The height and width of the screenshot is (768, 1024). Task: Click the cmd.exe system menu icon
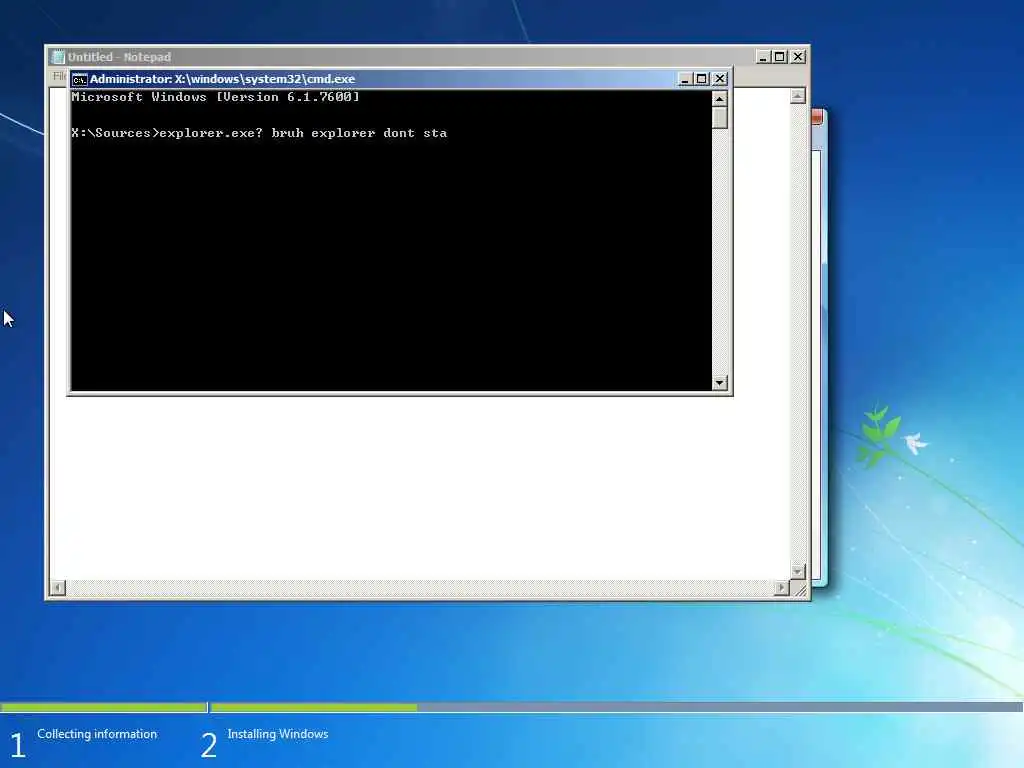(79, 79)
